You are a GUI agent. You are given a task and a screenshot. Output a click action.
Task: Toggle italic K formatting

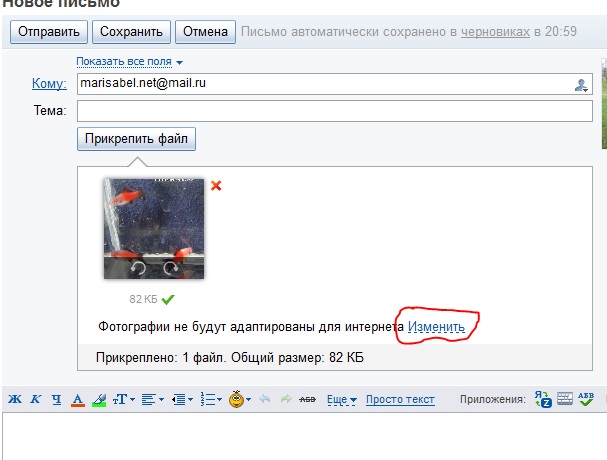tap(35, 400)
